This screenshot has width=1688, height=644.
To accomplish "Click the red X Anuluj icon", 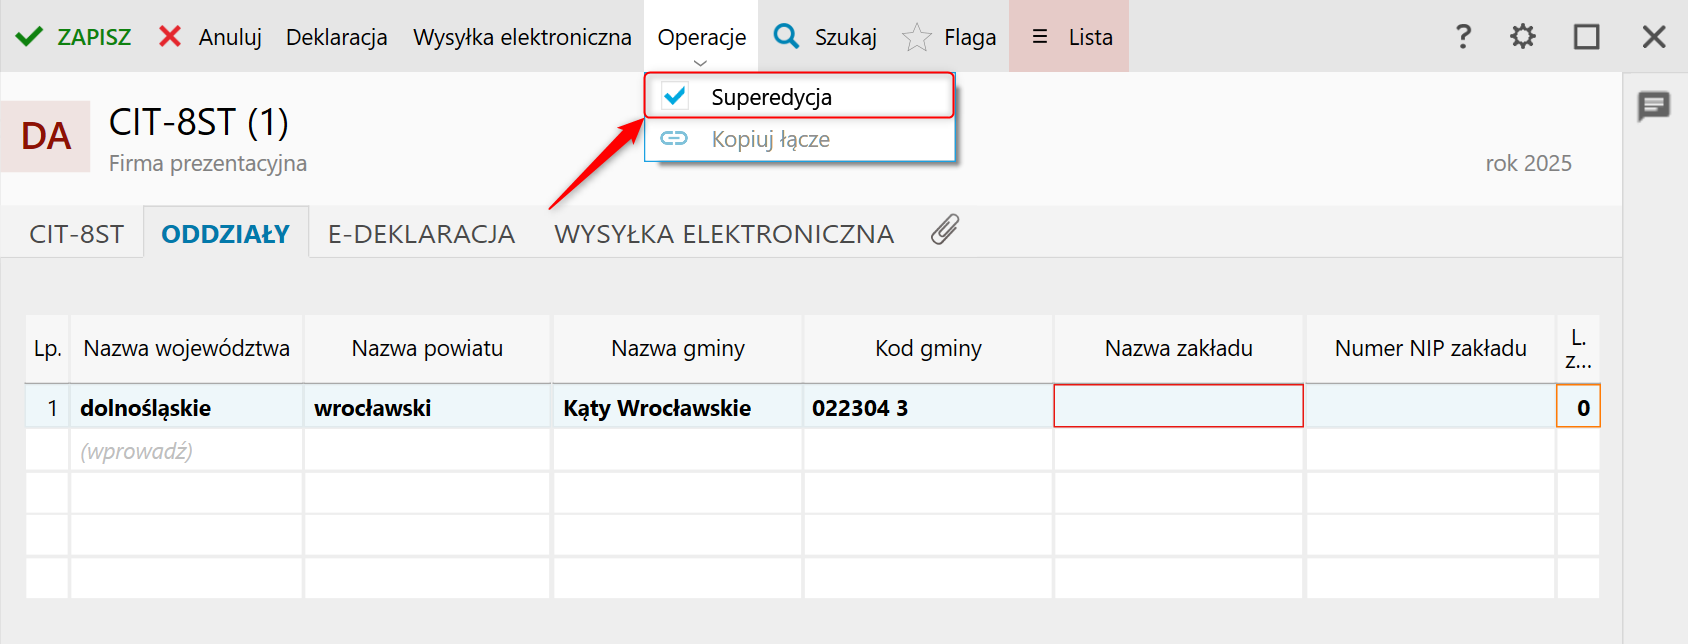I will coord(170,37).
